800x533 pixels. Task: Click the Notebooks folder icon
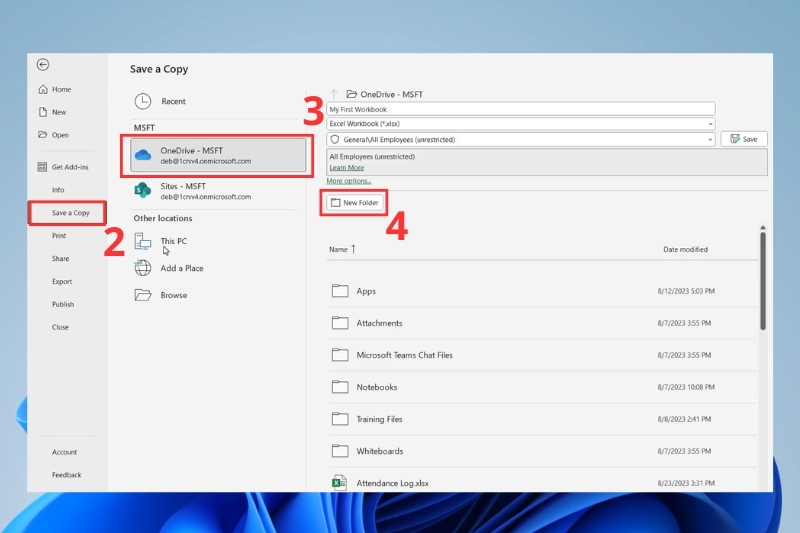340,387
